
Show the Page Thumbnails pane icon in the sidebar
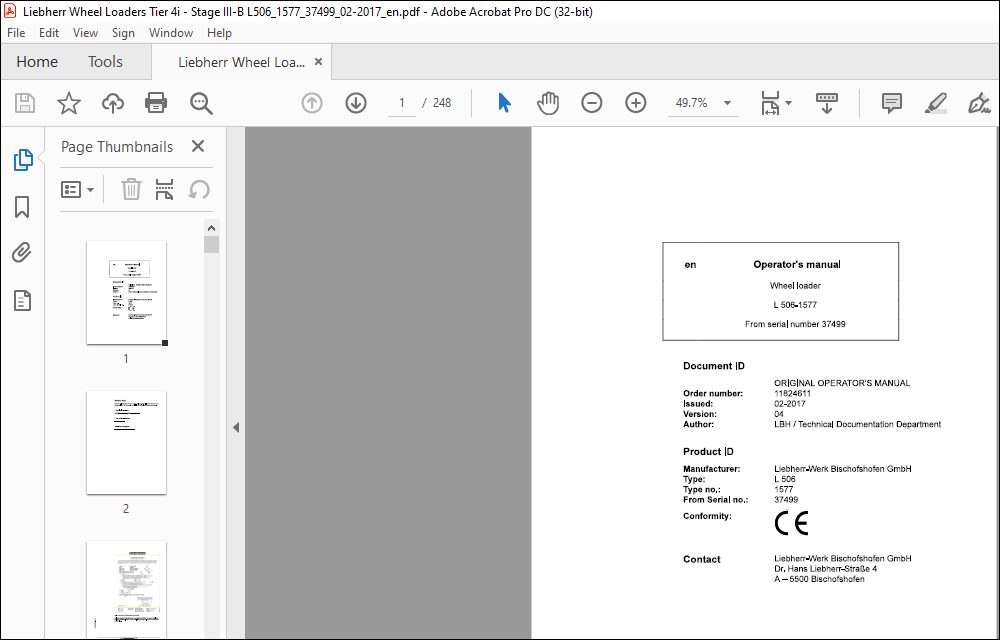23,160
